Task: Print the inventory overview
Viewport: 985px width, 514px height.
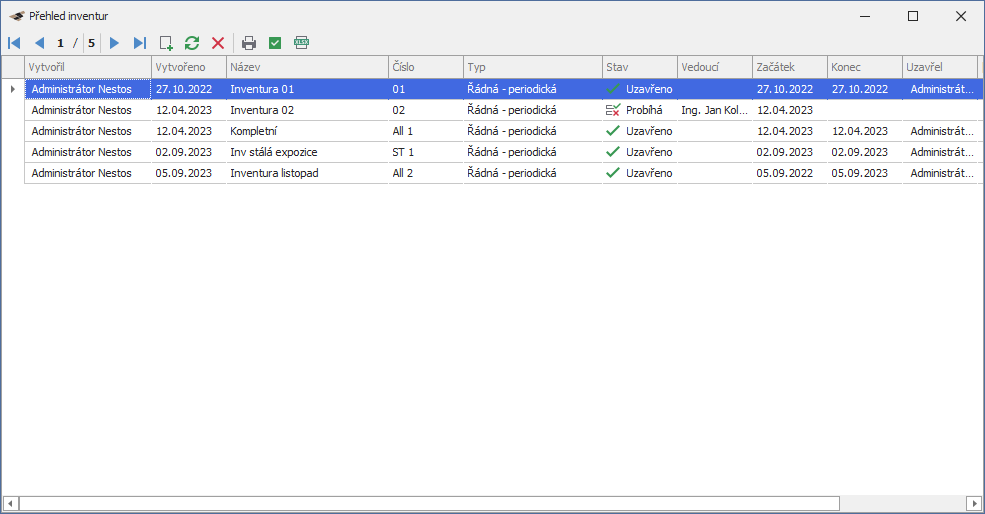Action: 249,43
